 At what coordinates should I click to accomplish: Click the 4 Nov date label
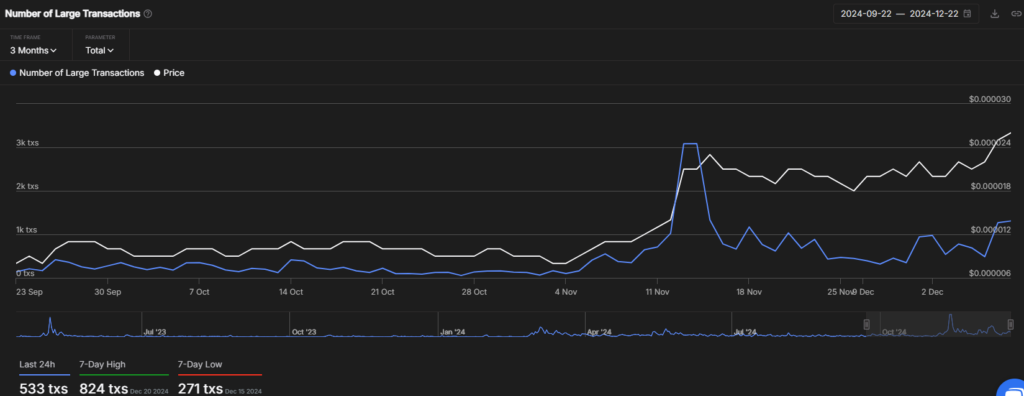coord(566,292)
